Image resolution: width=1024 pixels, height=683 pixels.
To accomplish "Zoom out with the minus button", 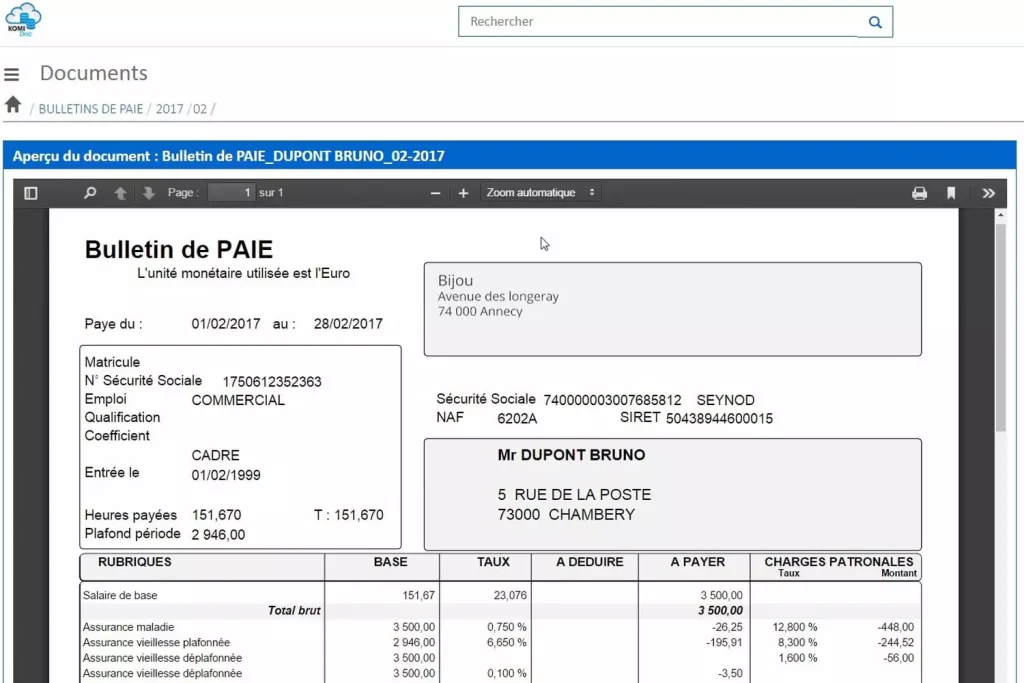I will click(435, 193).
